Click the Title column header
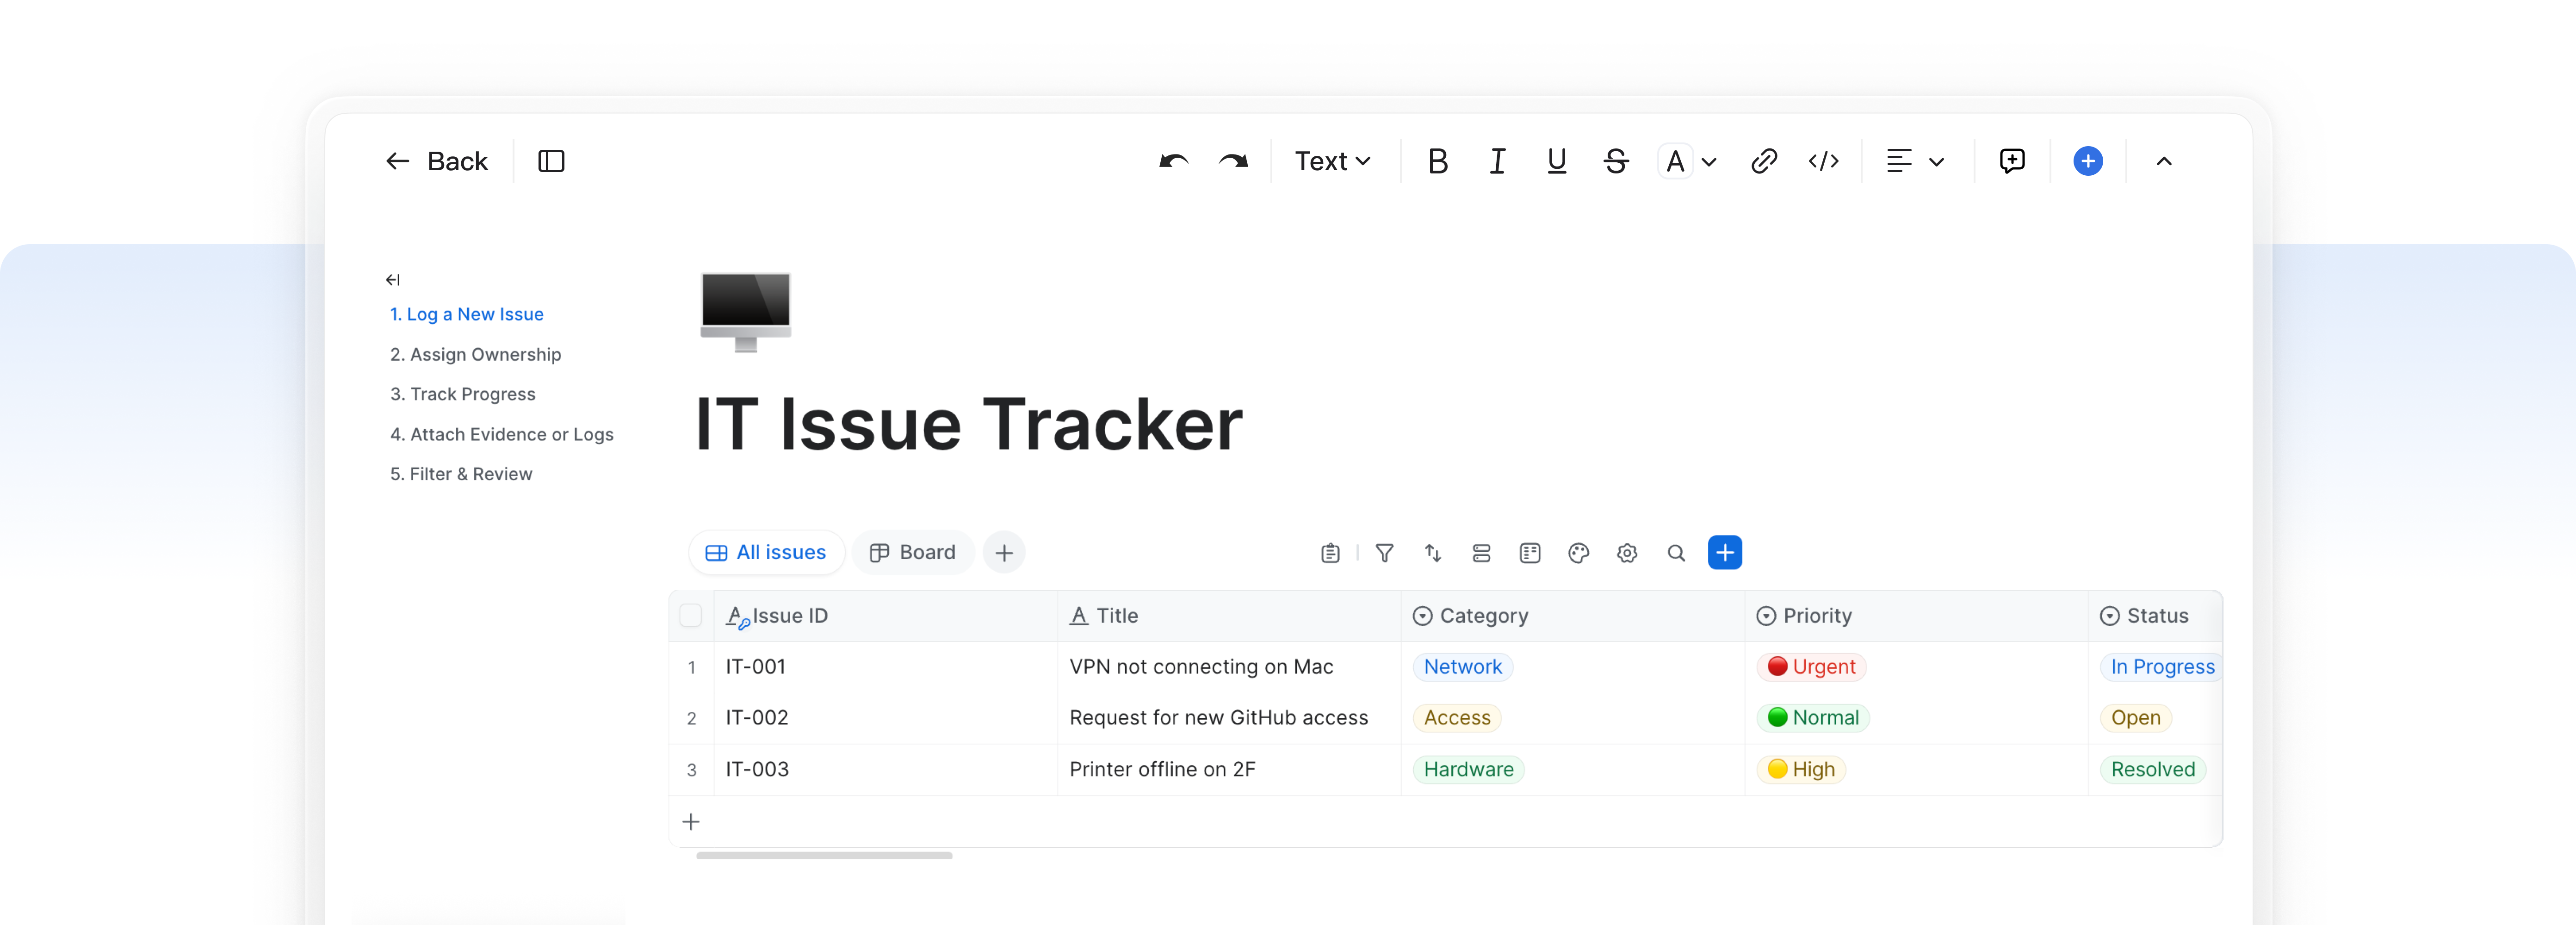Viewport: 2576px width, 925px height. [1229, 616]
